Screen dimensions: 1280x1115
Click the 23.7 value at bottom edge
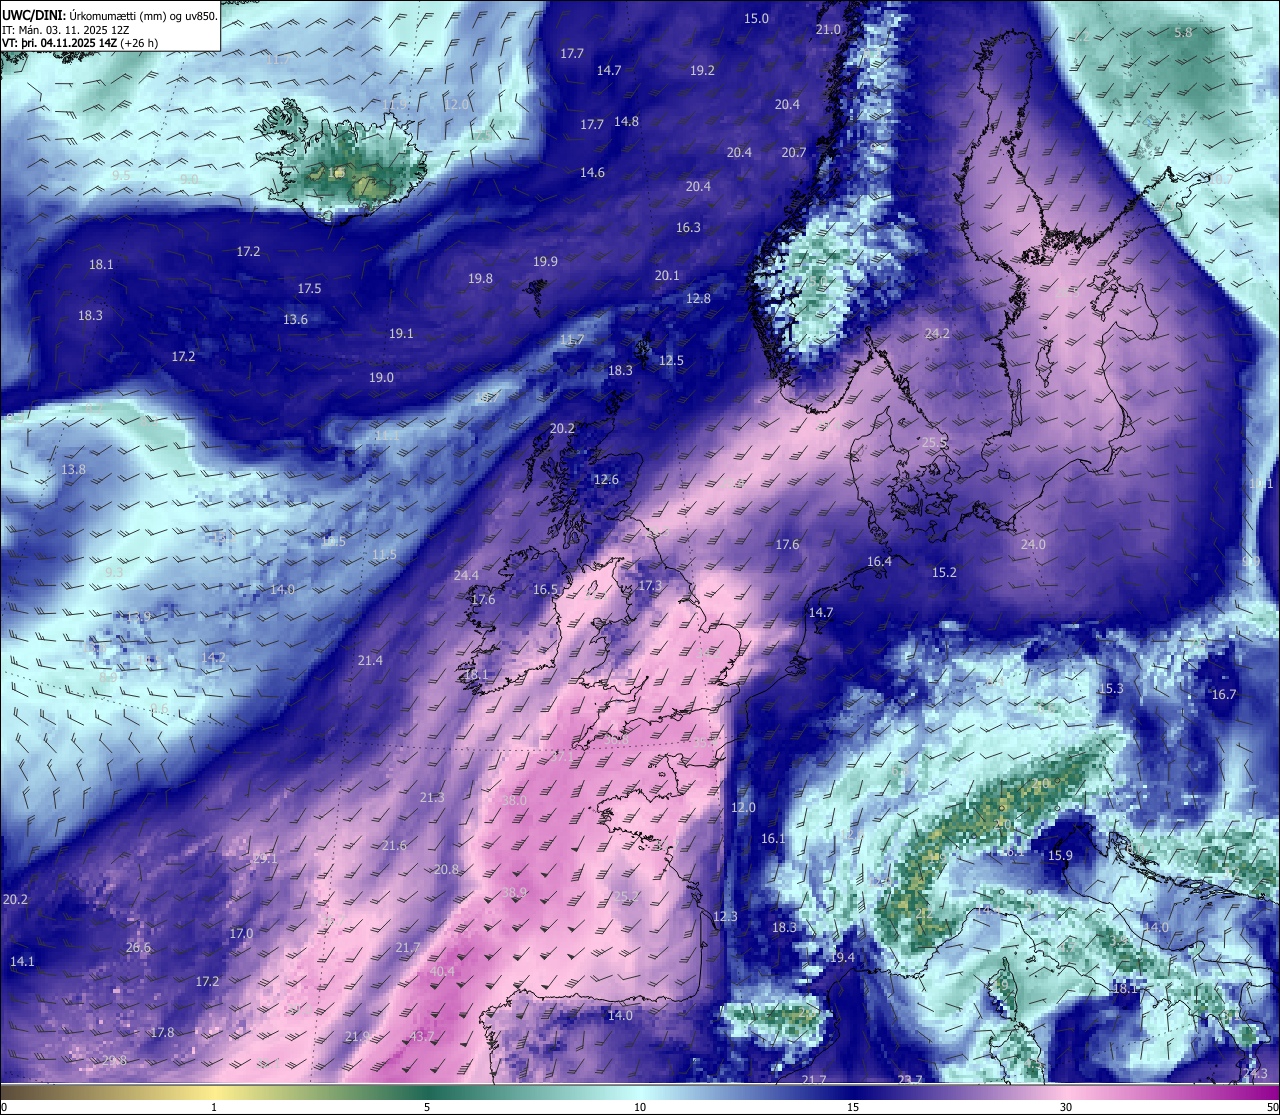click(x=910, y=1079)
